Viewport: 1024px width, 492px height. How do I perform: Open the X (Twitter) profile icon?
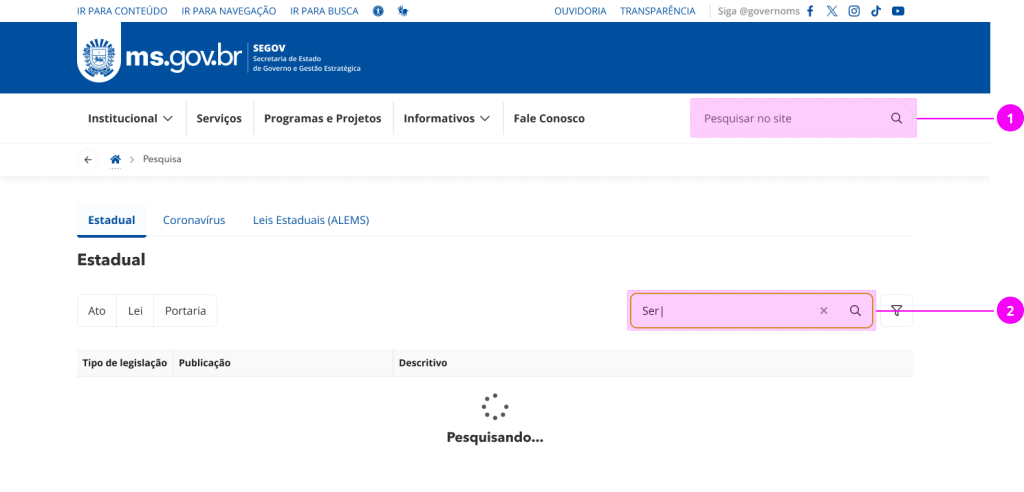point(832,11)
